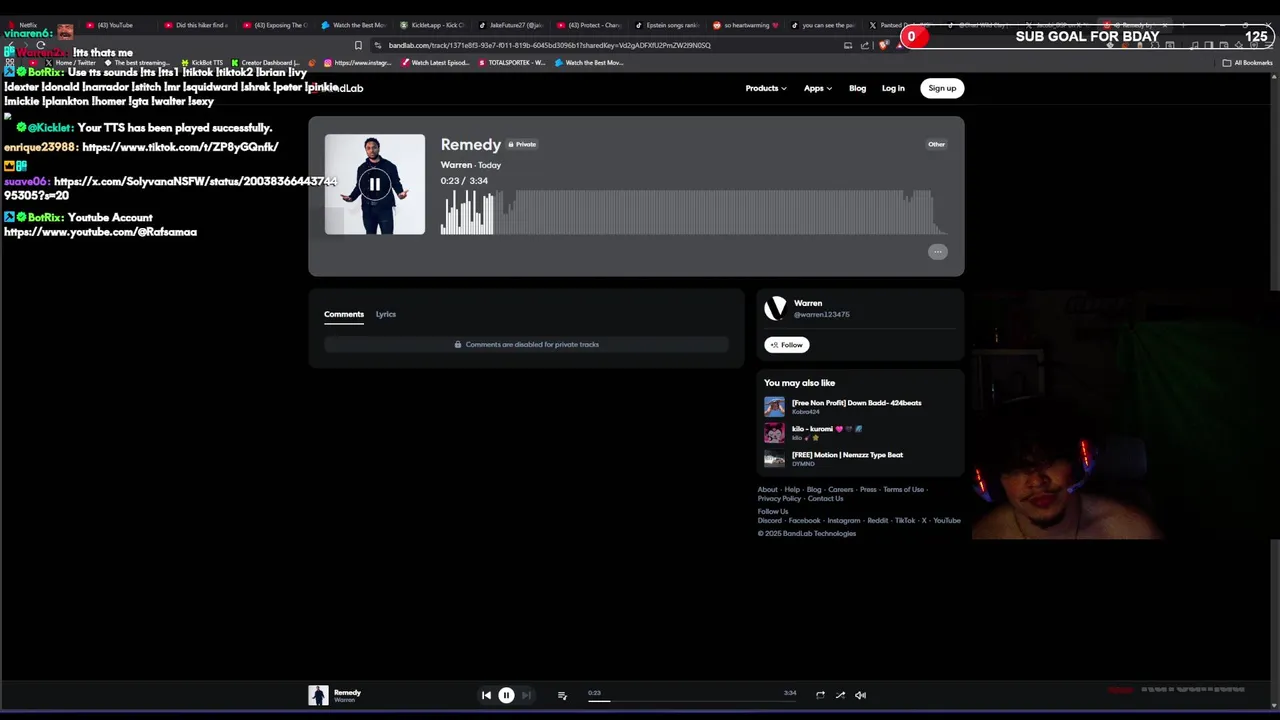Open the @warren123475 profile handle
The image size is (1280, 720).
(x=822, y=315)
